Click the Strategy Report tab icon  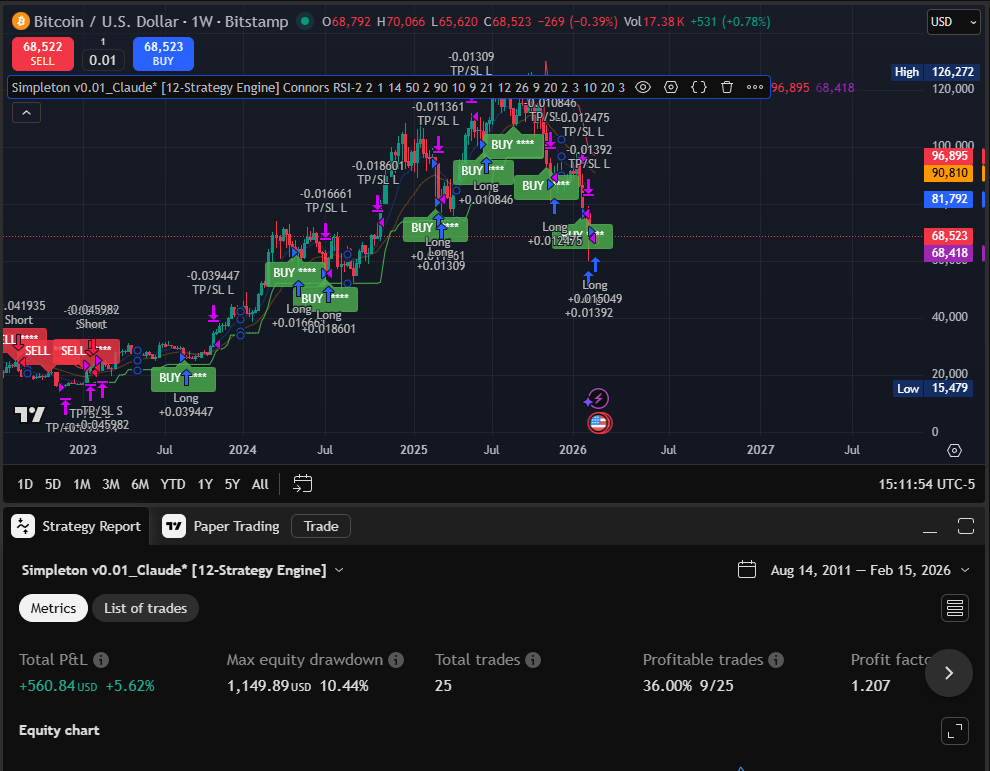point(23,526)
